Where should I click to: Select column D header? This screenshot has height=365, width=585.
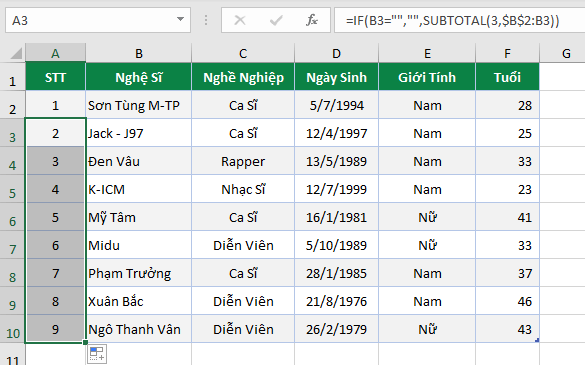point(337,53)
